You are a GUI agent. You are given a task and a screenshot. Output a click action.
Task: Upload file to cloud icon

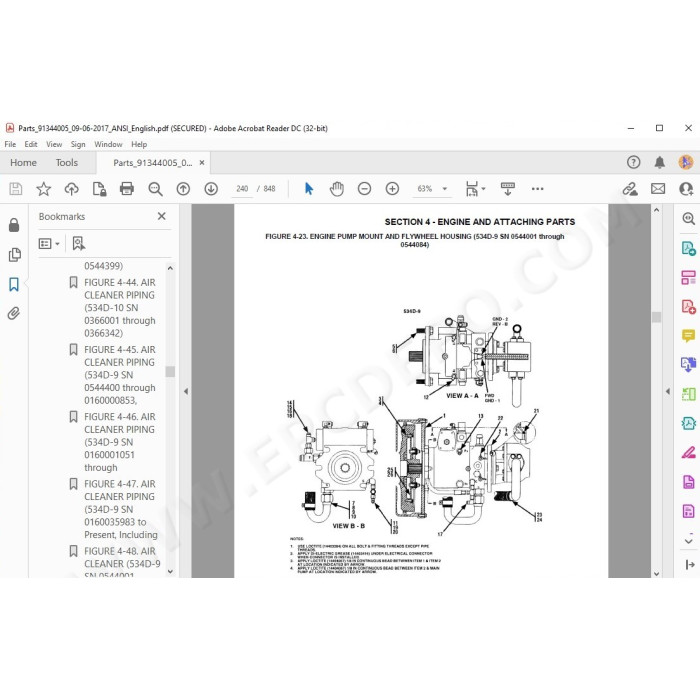(71, 189)
